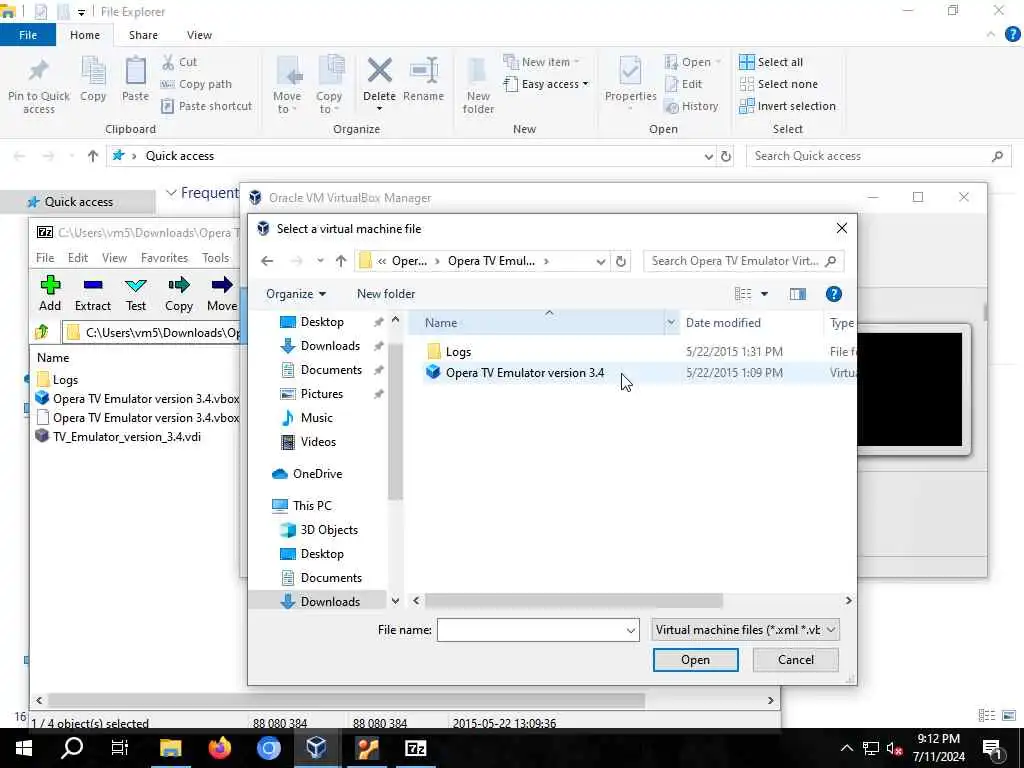This screenshot has width=1024, height=768.
Task: Refresh the file dialog folder listing
Action: click(x=621, y=261)
